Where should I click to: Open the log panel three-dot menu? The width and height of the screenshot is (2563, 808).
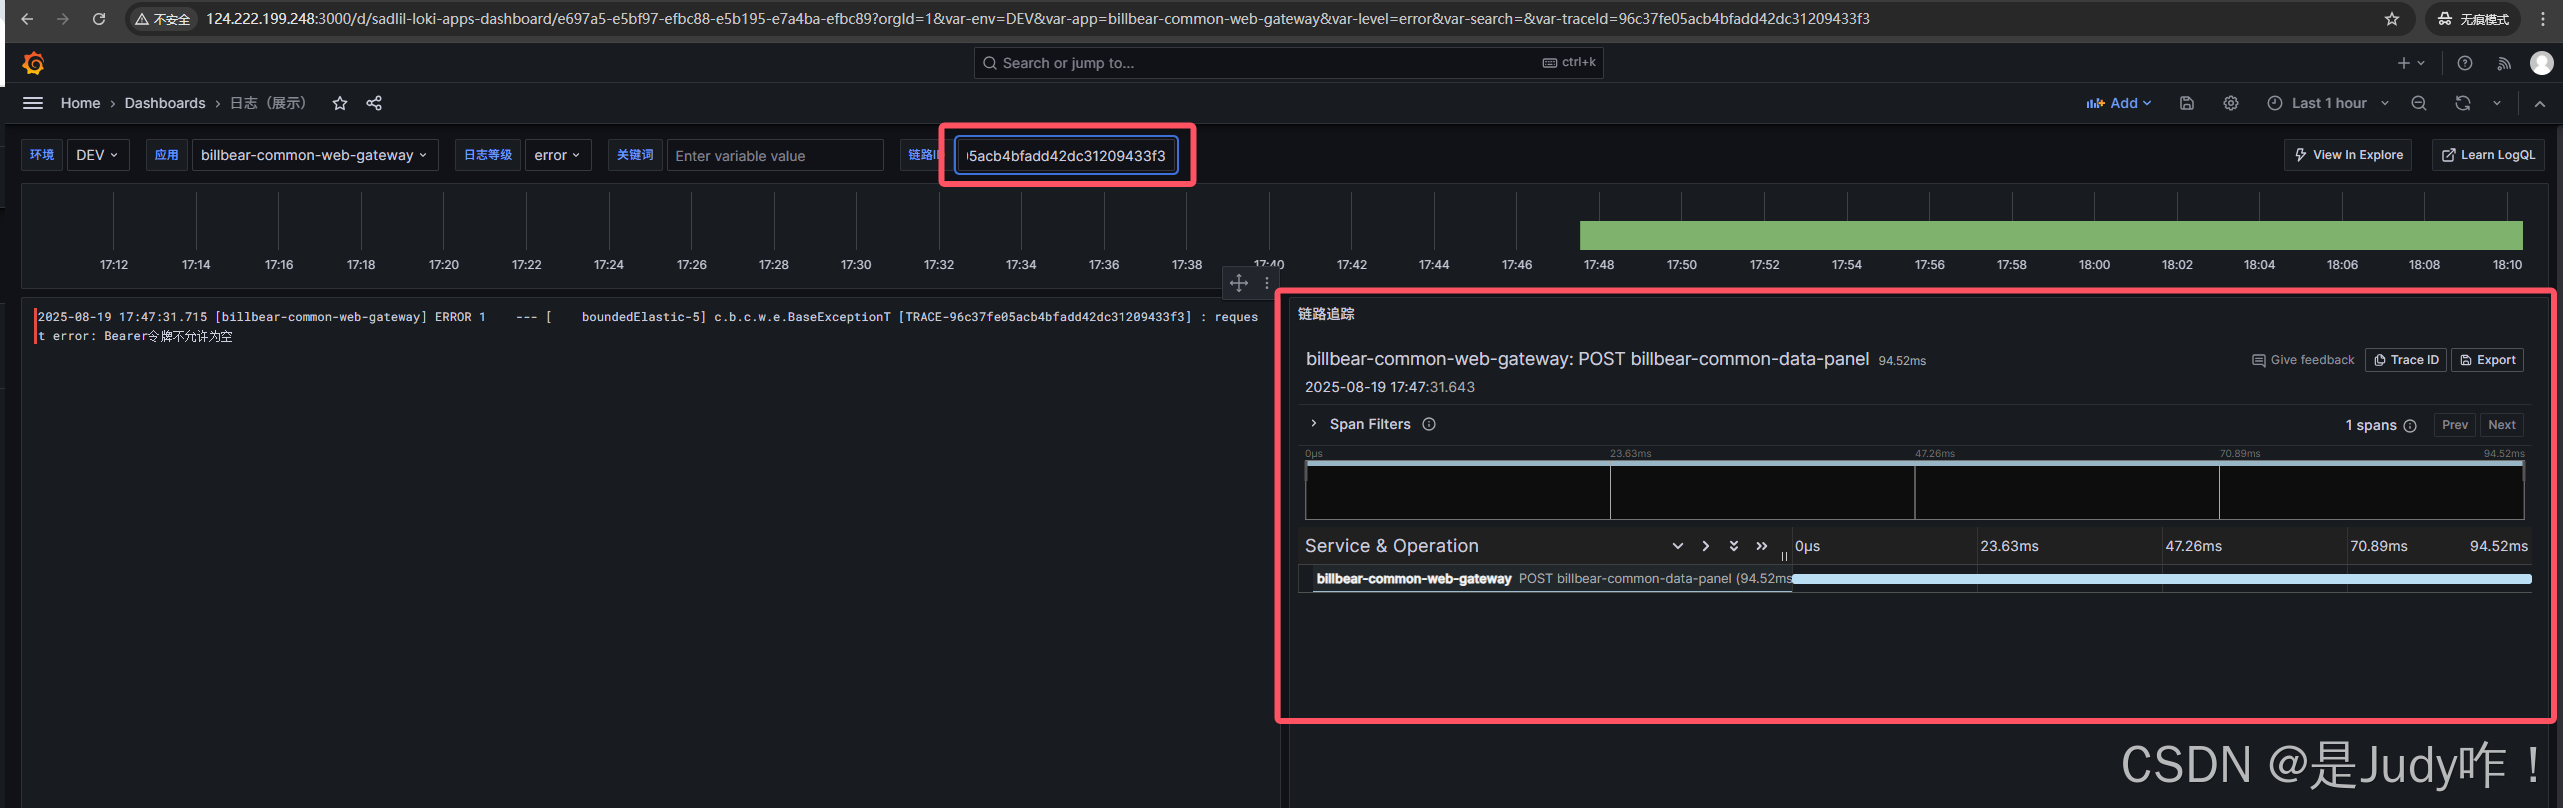tap(1267, 283)
